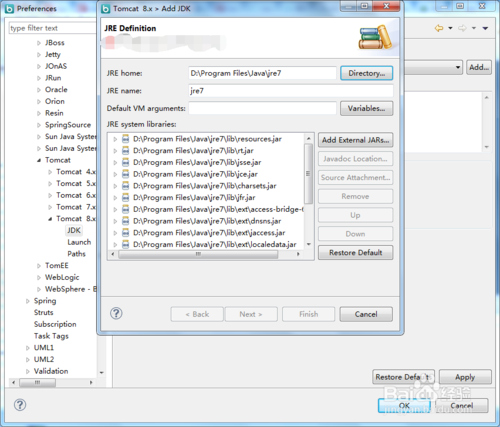Click Add External JARs... button
The width and height of the screenshot is (500, 427).
coord(355,140)
